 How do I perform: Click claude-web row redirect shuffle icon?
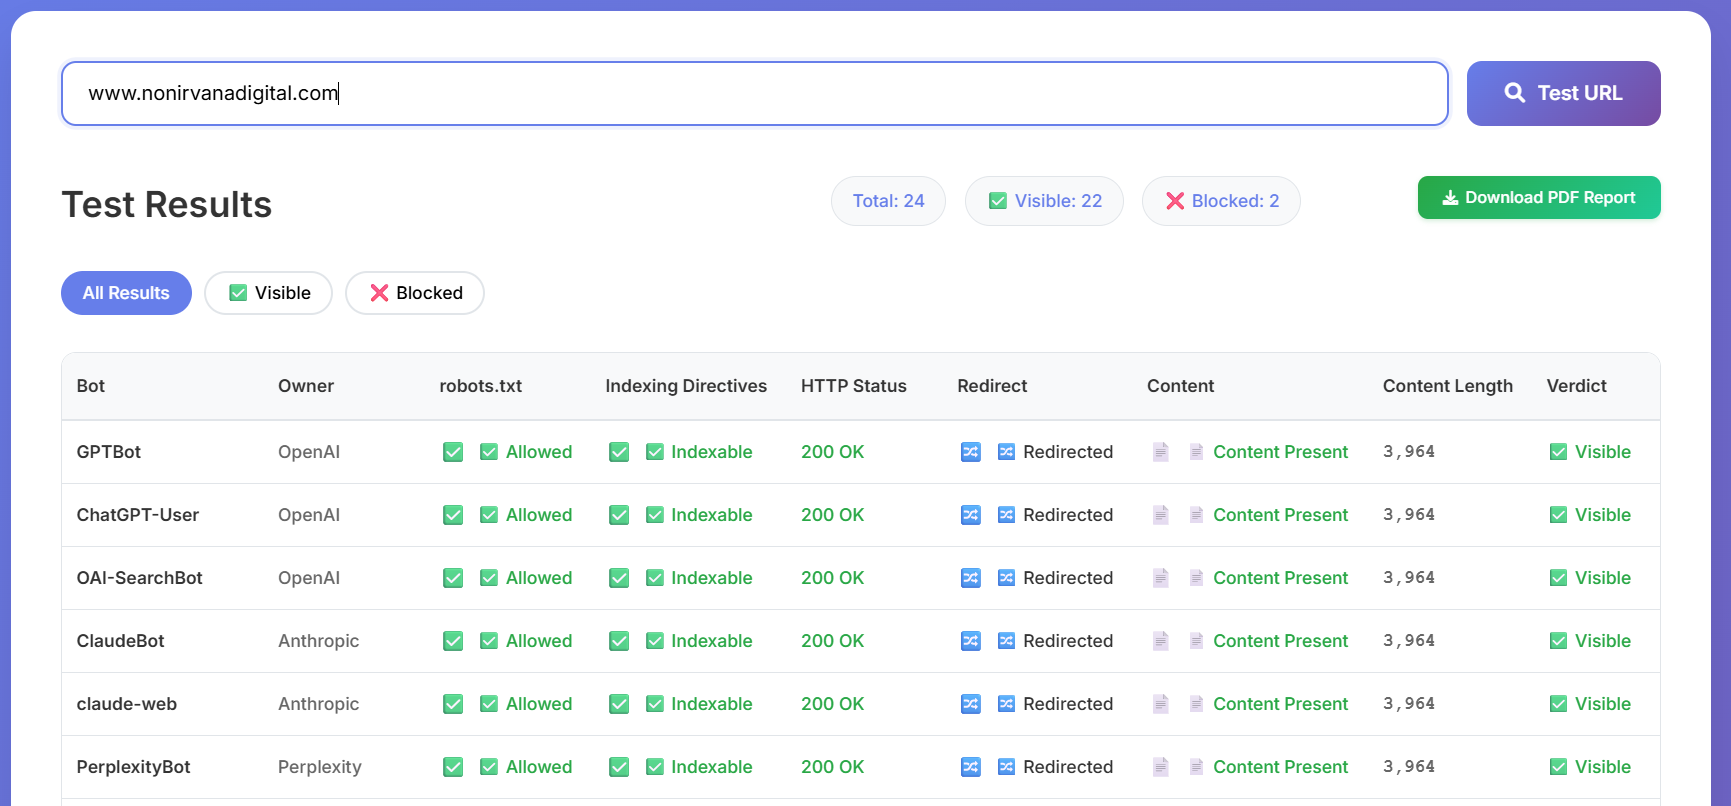click(971, 704)
